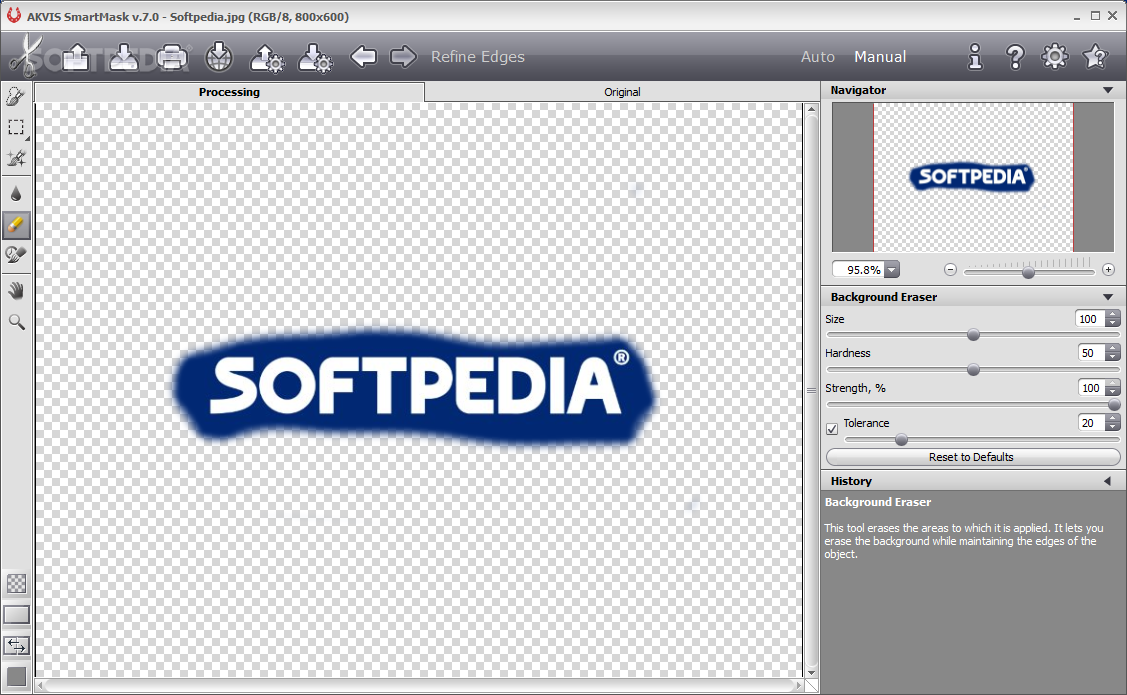This screenshot has height=695, width=1127.
Task: Open program info with the 'i' icon
Action: pyautogui.click(x=975, y=57)
